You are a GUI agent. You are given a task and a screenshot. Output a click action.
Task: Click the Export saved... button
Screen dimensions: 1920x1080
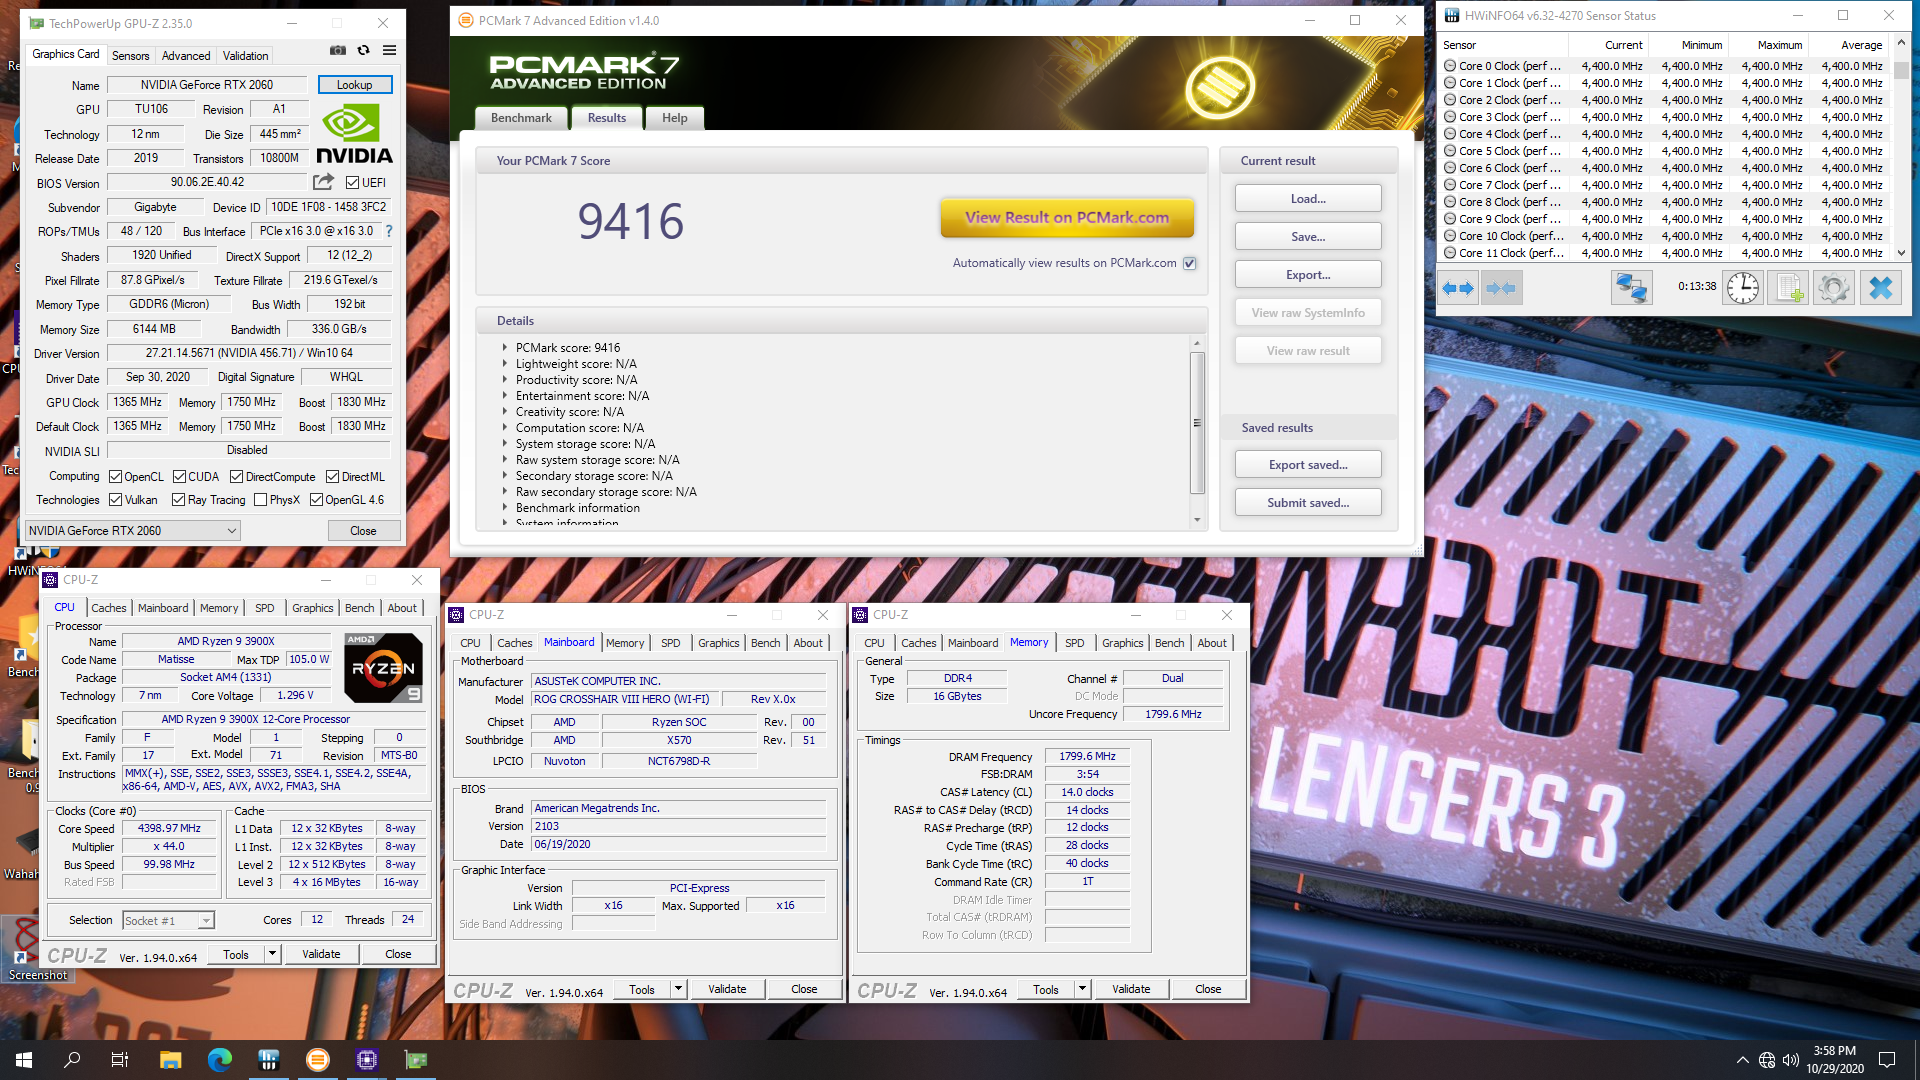click(1308, 465)
